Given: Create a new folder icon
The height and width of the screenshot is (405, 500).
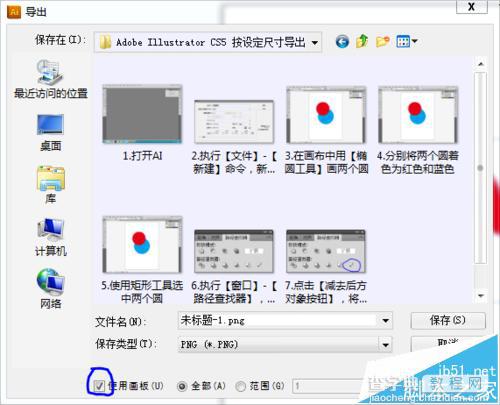Looking at the screenshot, I should [x=382, y=42].
